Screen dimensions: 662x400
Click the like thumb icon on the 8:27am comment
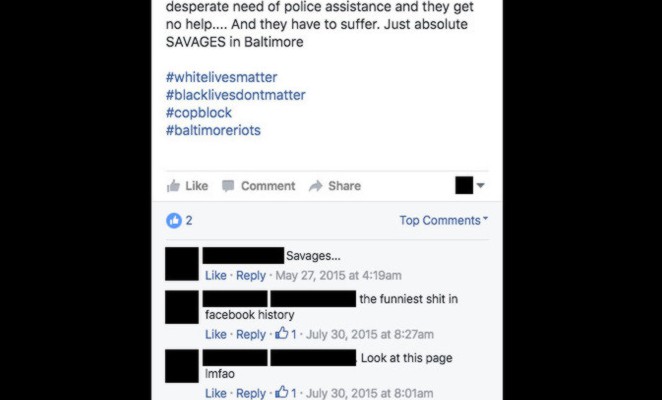click(x=282, y=334)
